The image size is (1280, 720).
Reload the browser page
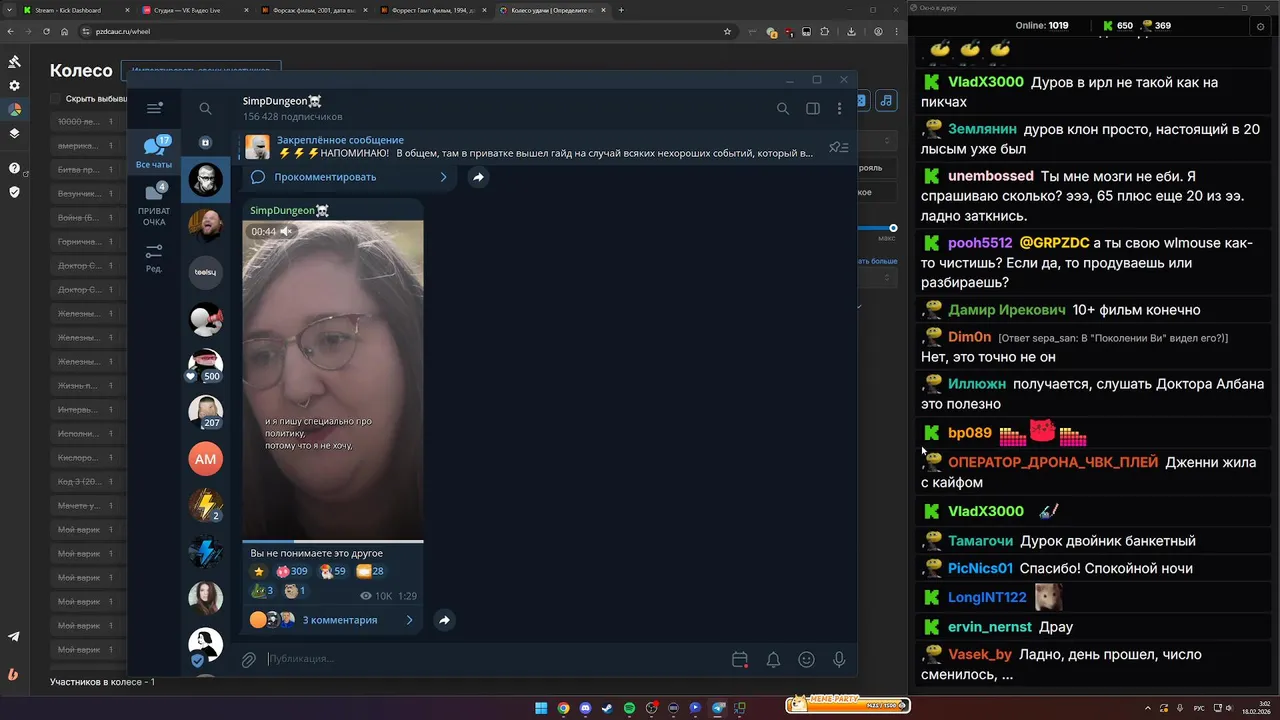pos(46,31)
